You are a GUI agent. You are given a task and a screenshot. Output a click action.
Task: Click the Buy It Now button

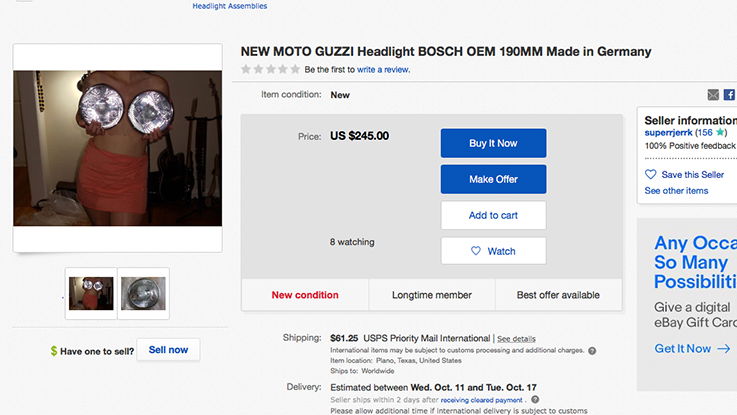coord(493,143)
